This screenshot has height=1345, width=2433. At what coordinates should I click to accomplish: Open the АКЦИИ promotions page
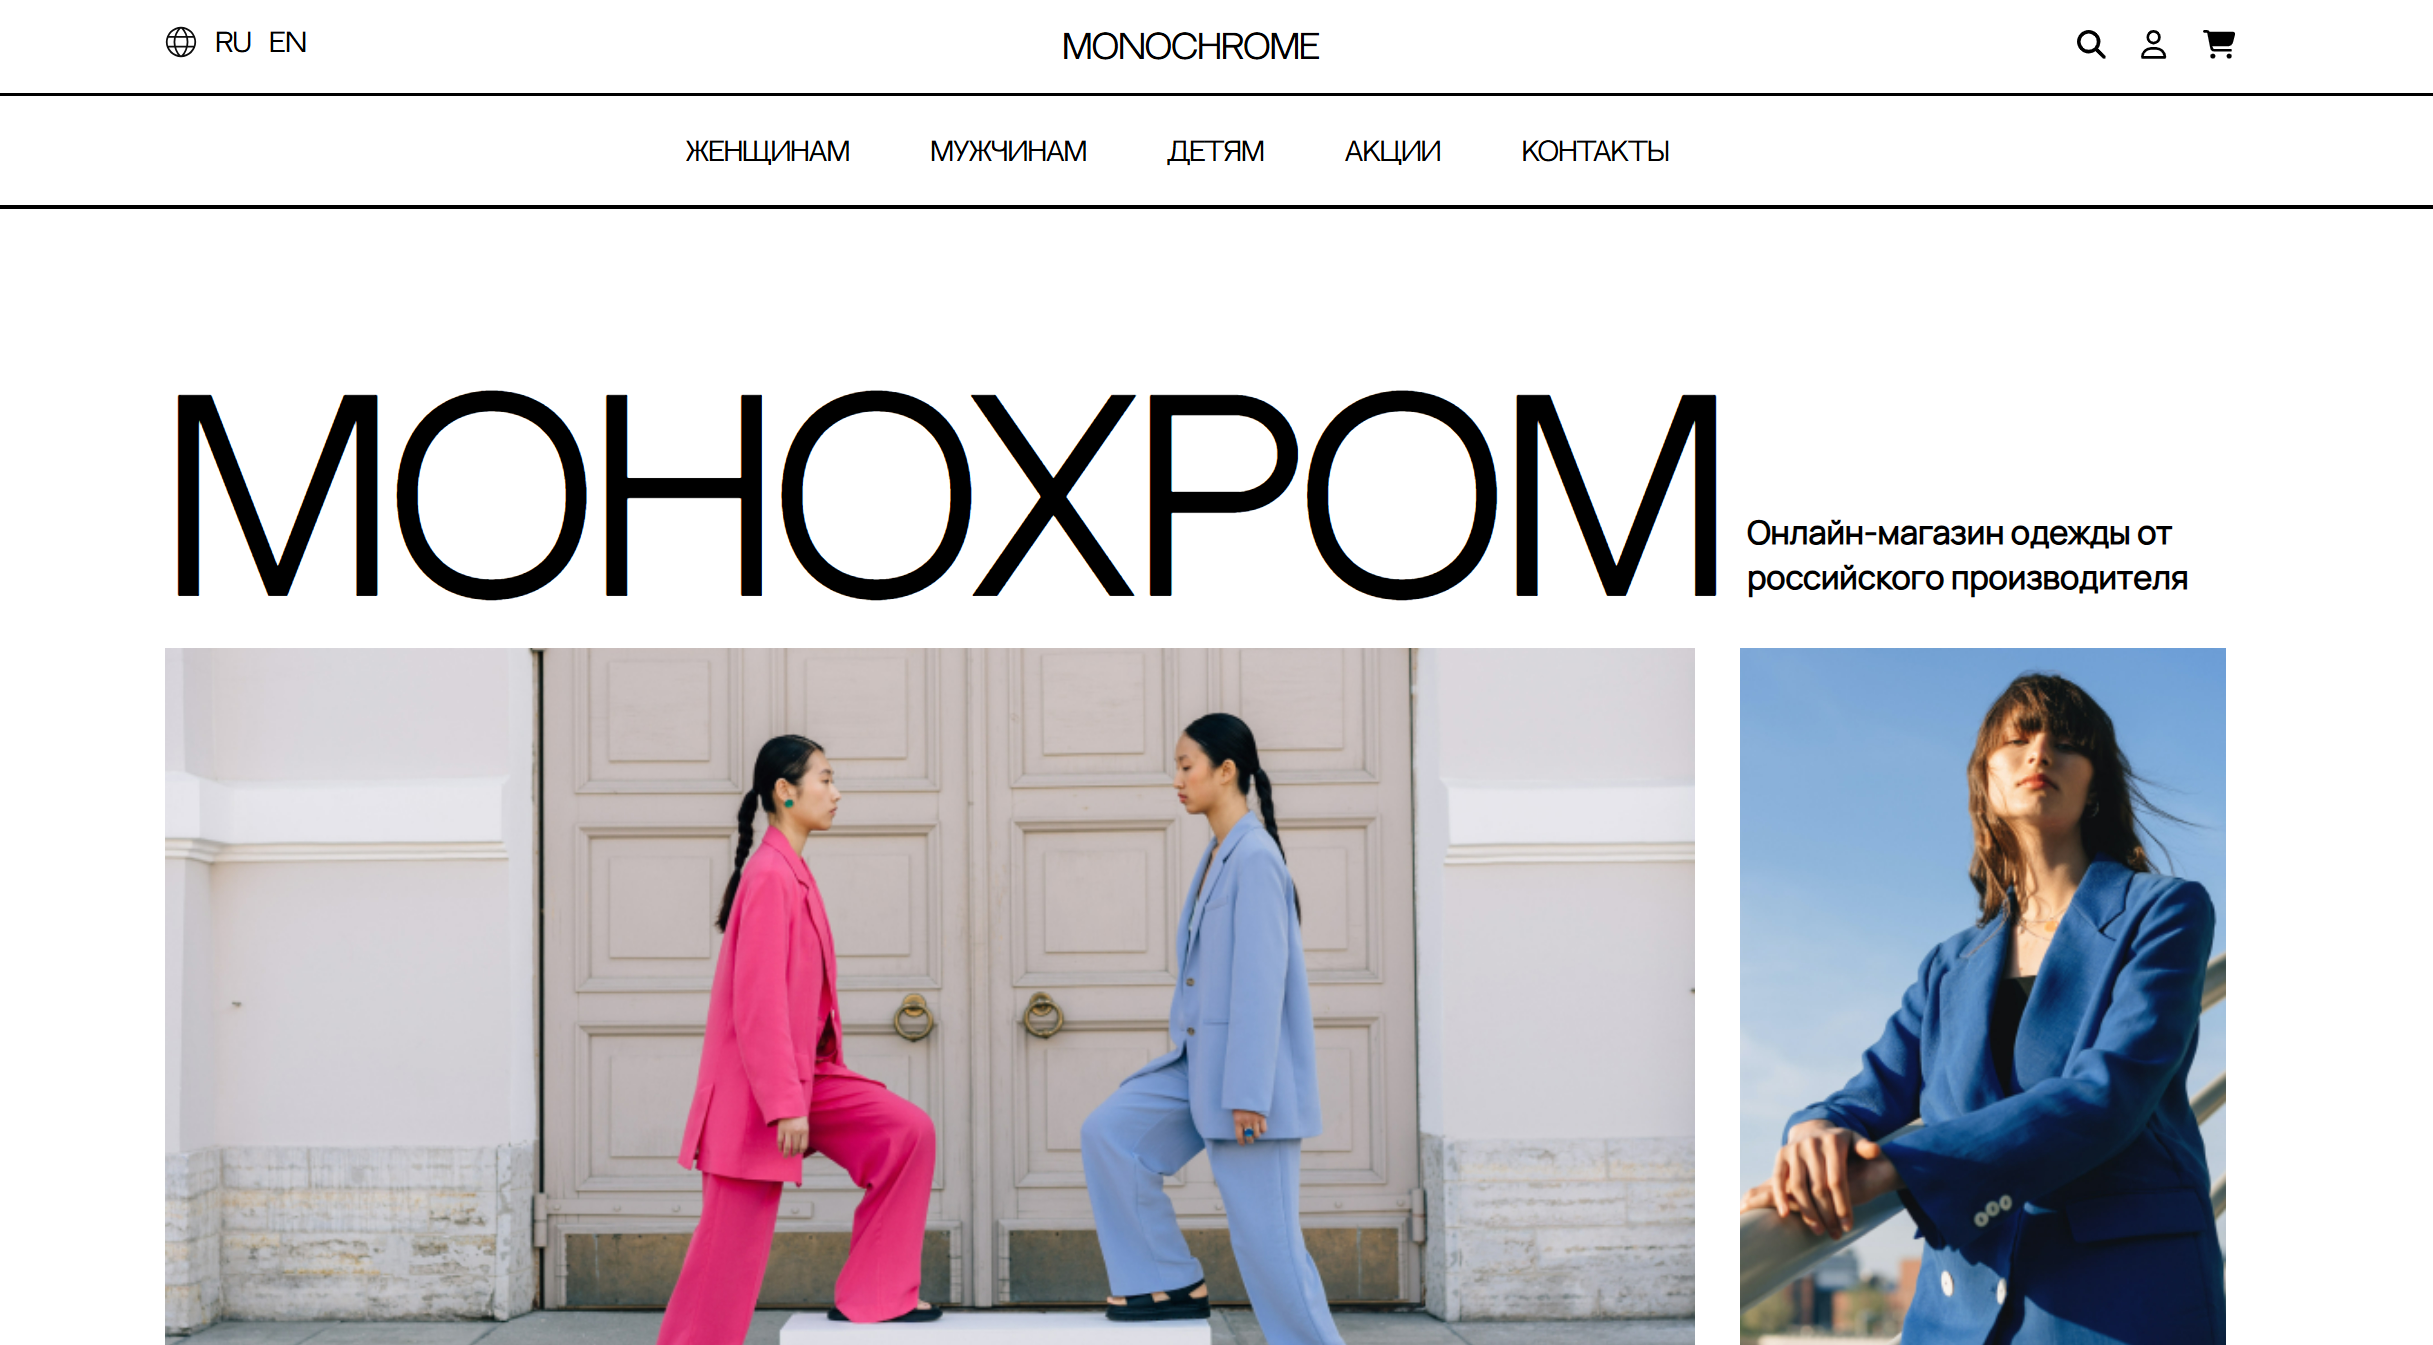pyautogui.click(x=1392, y=151)
